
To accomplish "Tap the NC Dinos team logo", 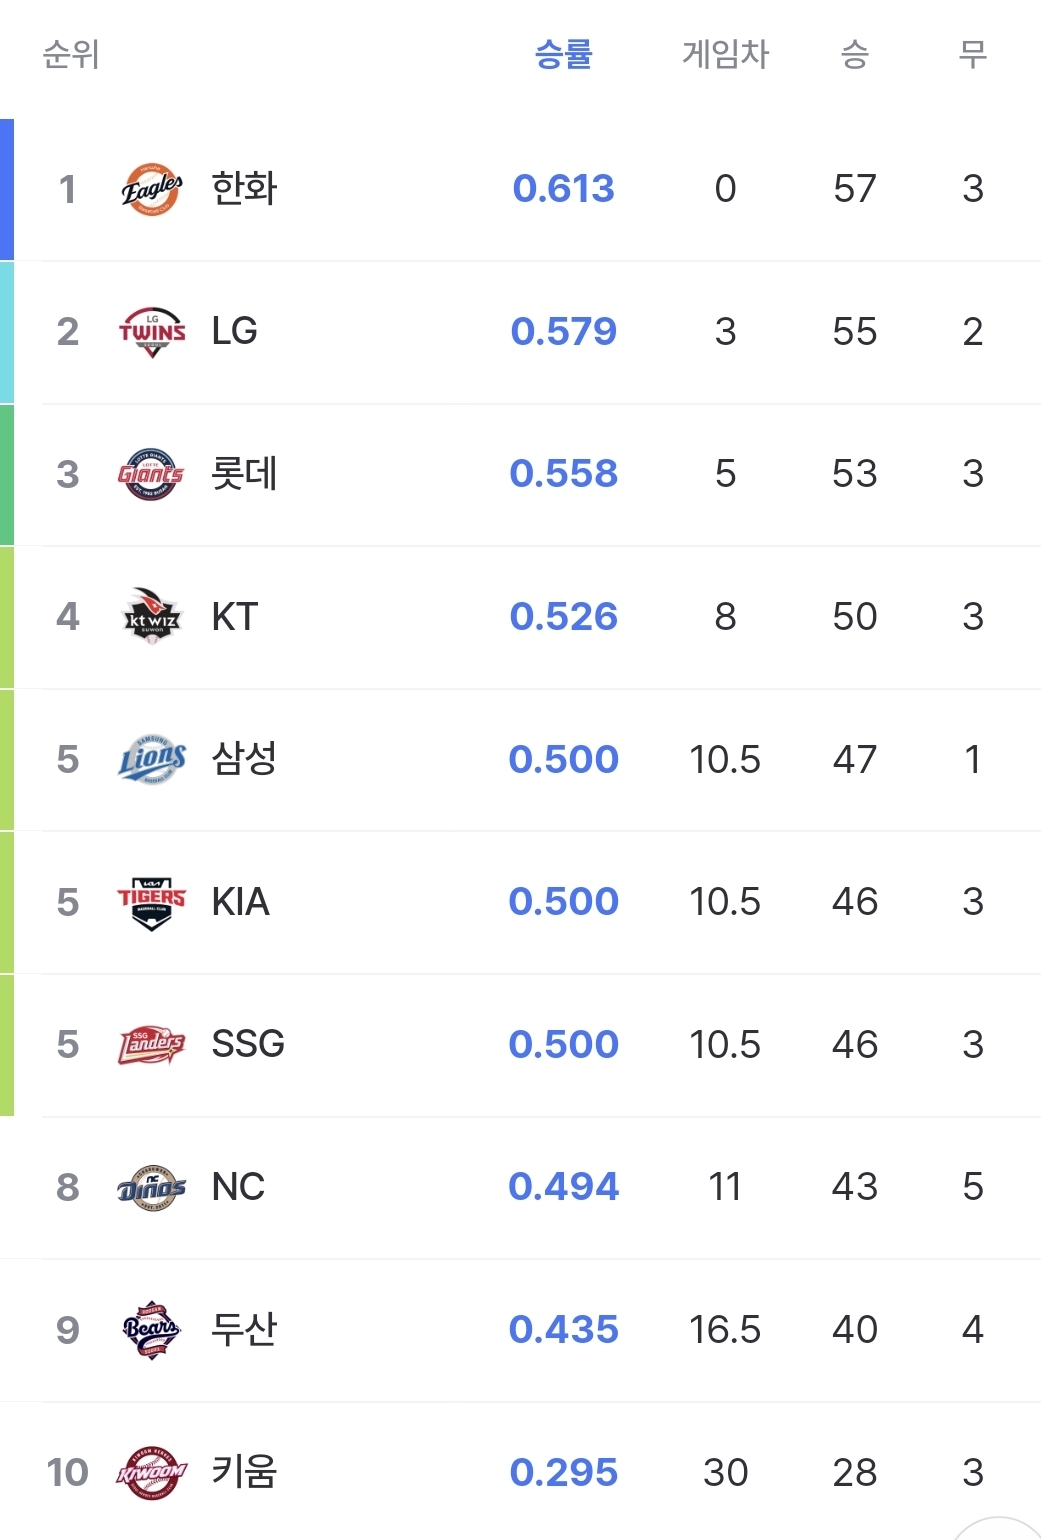I will pyautogui.click(x=152, y=1187).
